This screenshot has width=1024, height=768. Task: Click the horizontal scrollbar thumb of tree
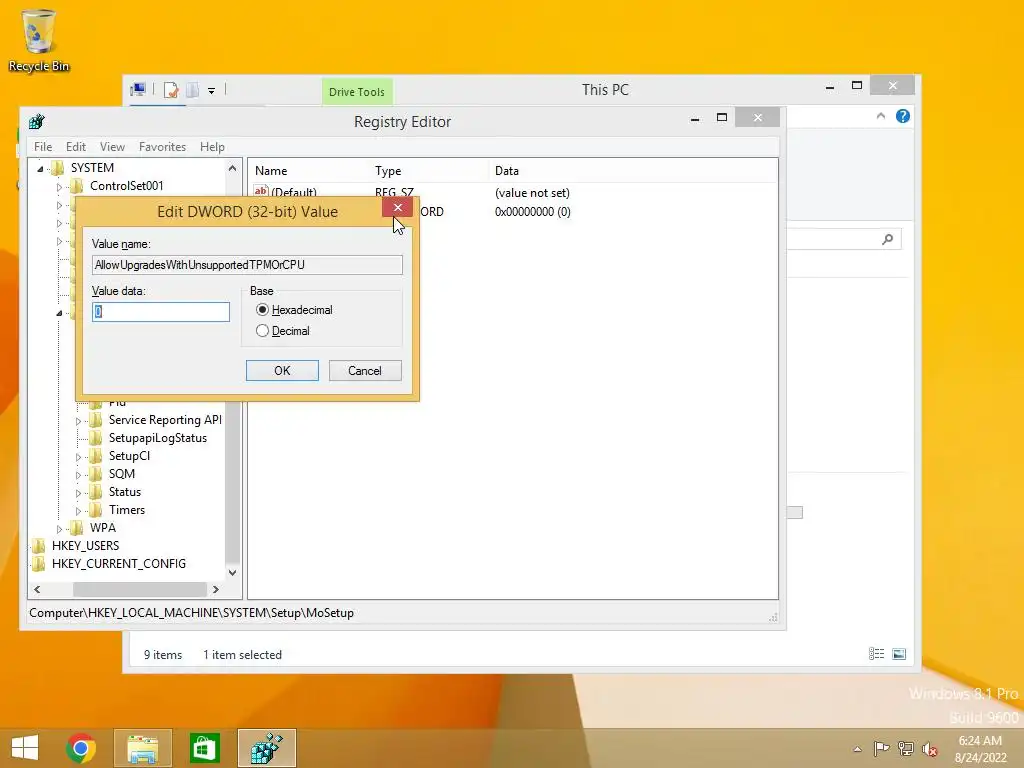coord(139,589)
